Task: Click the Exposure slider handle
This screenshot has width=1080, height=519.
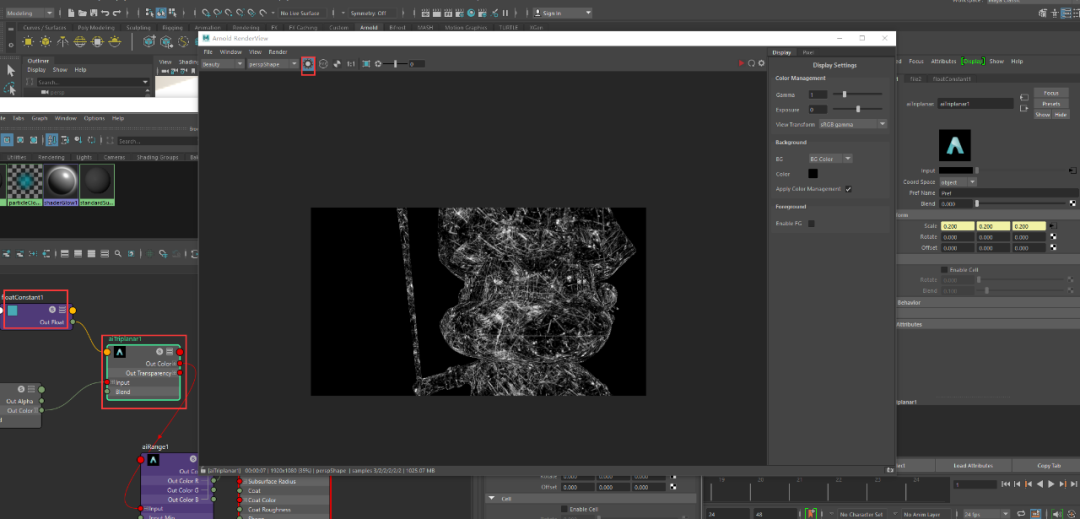Action: pos(858,109)
